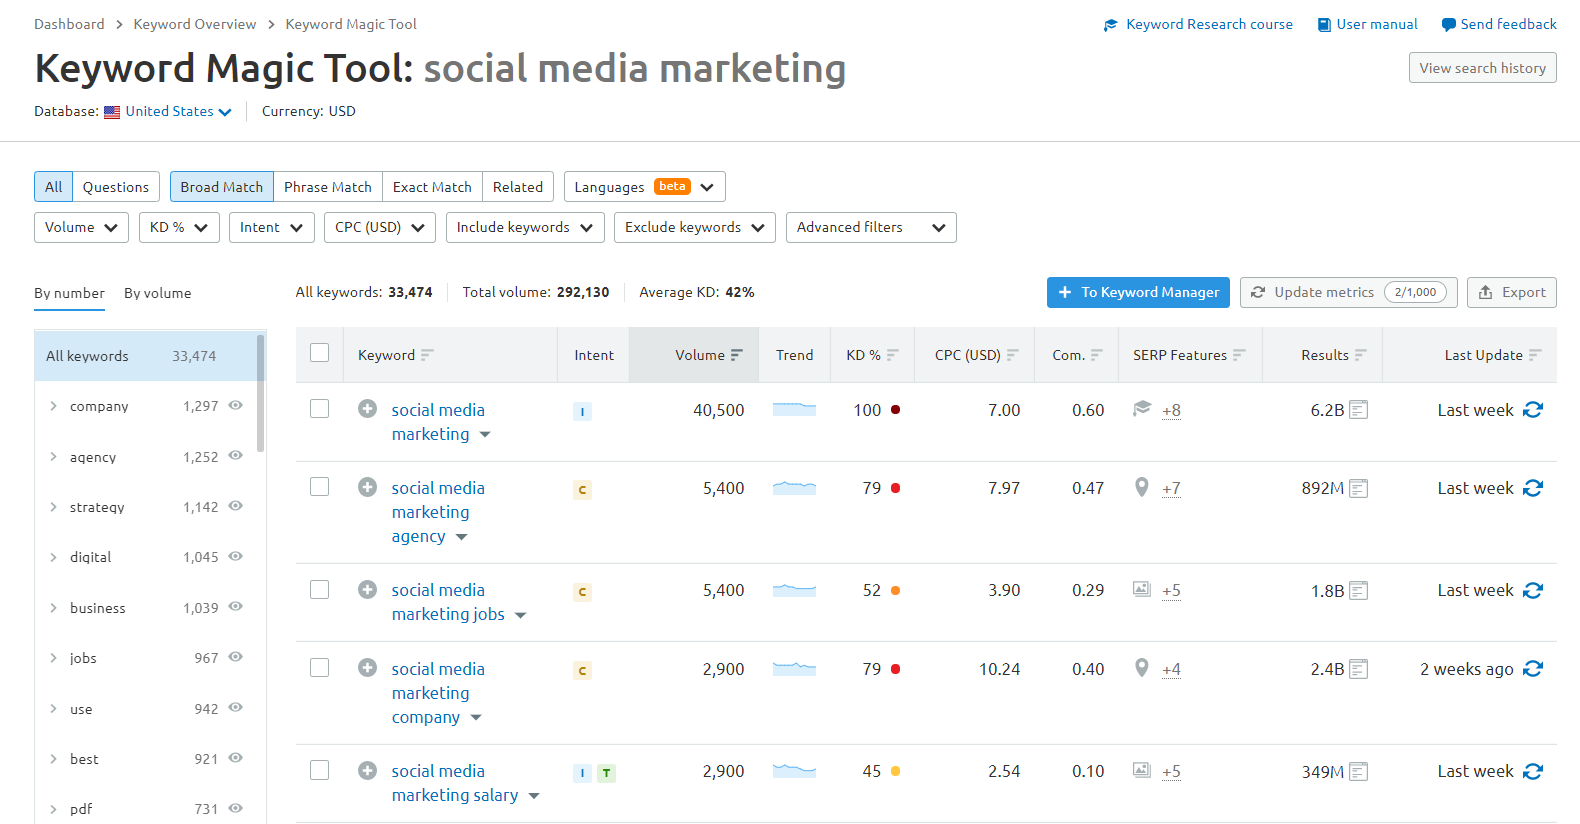The width and height of the screenshot is (1580, 824).
Task: Expand the Advanced filters dropdown
Action: click(x=871, y=228)
